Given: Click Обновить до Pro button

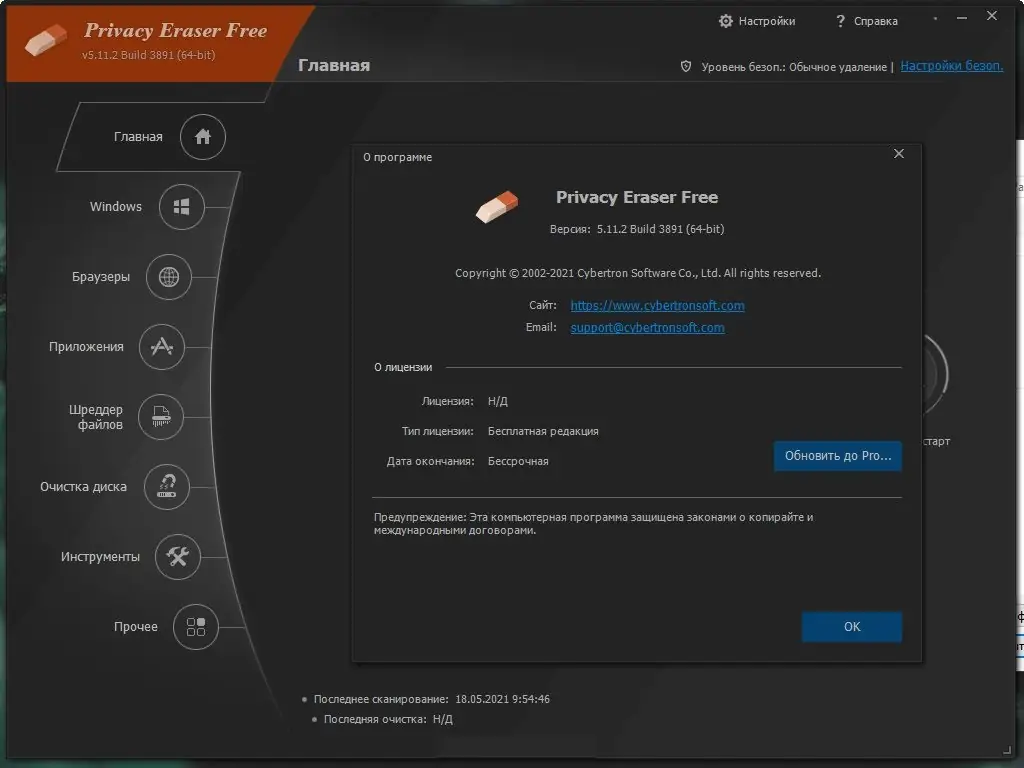Looking at the screenshot, I should (838, 456).
